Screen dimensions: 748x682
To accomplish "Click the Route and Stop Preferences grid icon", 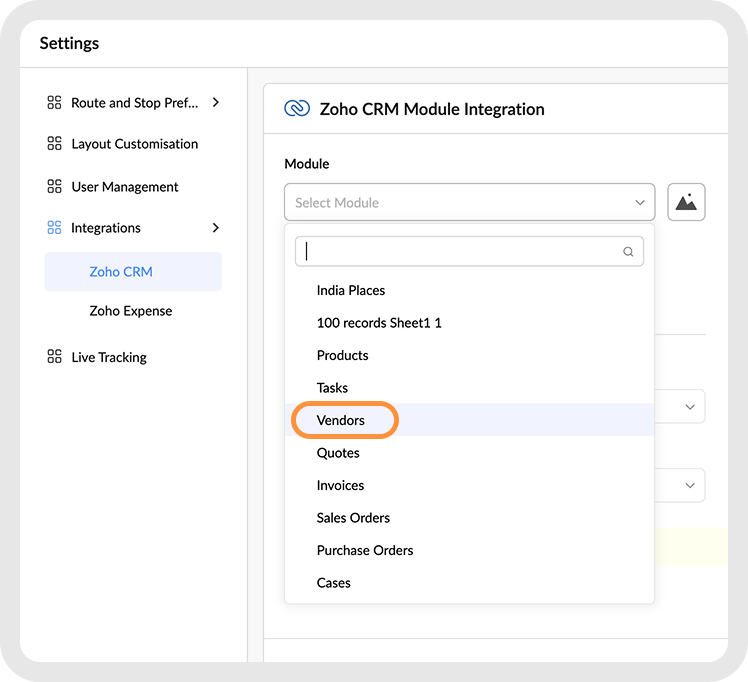I will tap(55, 102).
